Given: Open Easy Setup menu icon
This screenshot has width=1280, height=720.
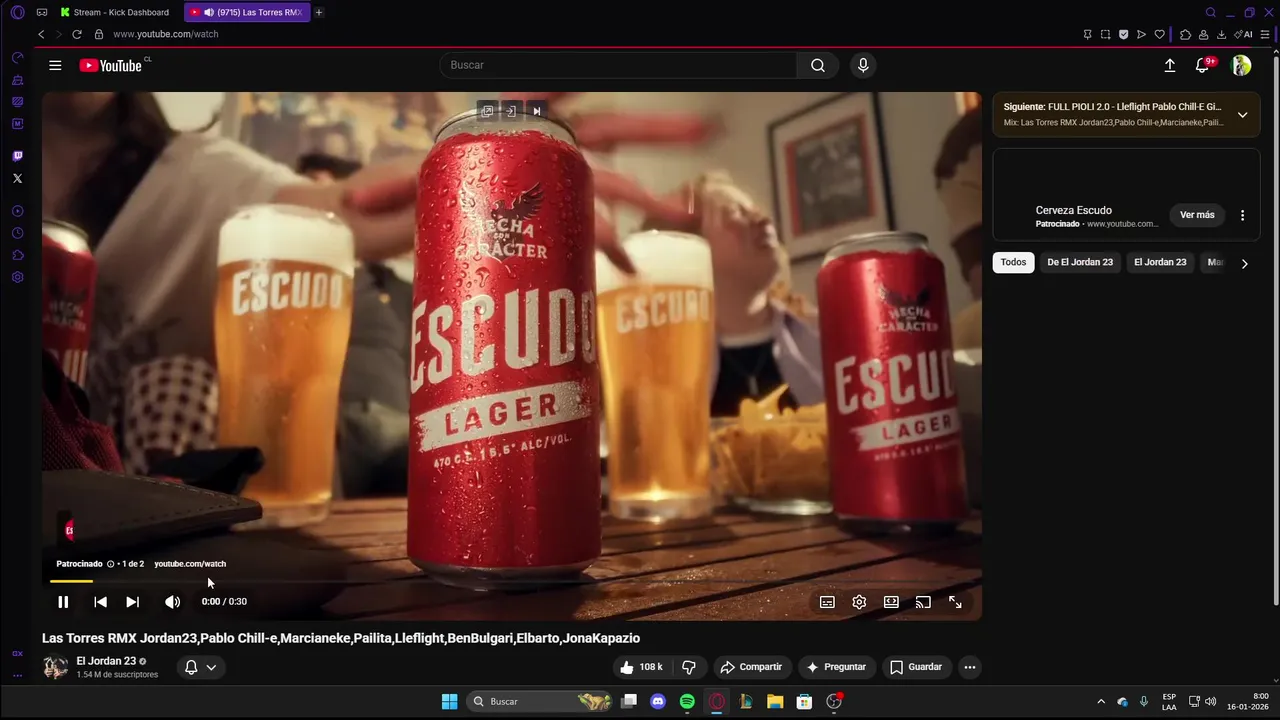Looking at the screenshot, I should (1265, 34).
